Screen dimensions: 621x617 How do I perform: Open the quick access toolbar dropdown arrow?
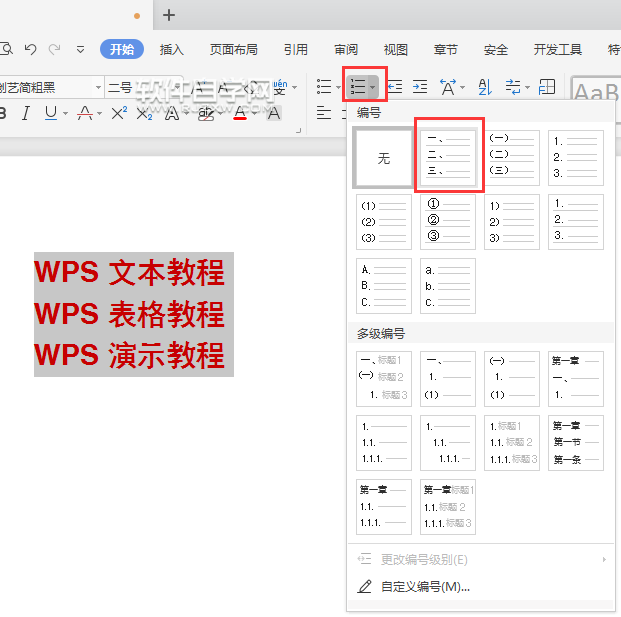tap(80, 50)
